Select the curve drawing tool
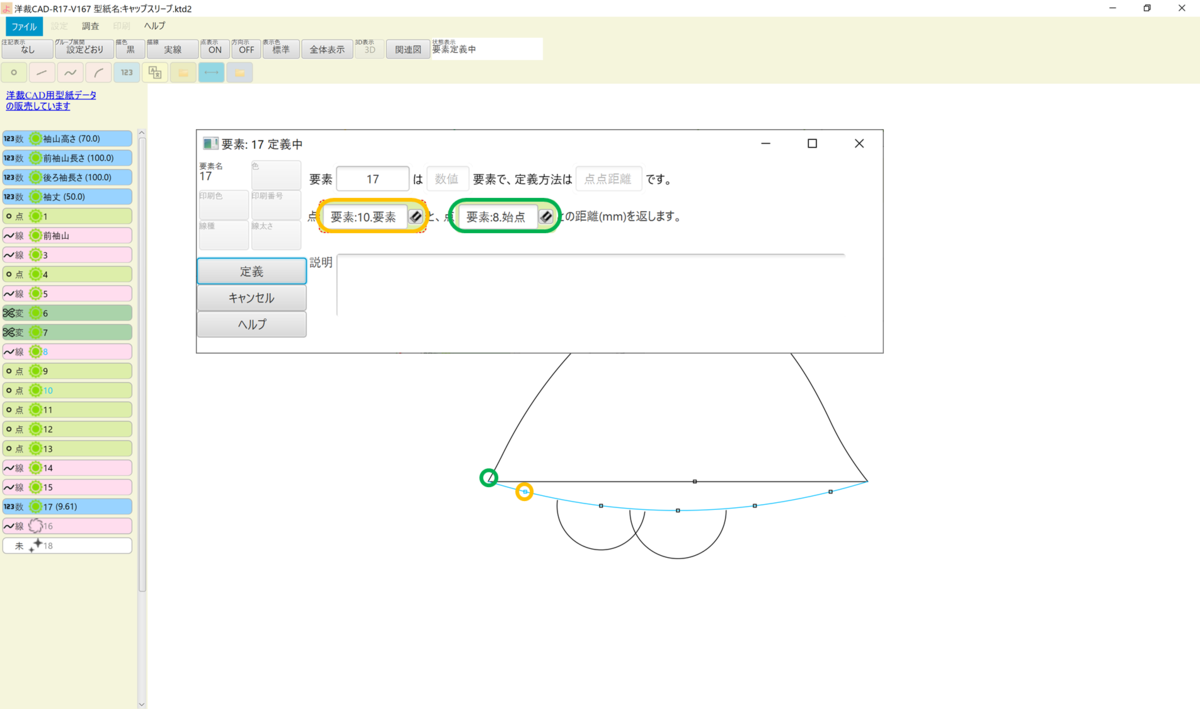Image resolution: width=1200 pixels, height=709 pixels. [x=68, y=72]
